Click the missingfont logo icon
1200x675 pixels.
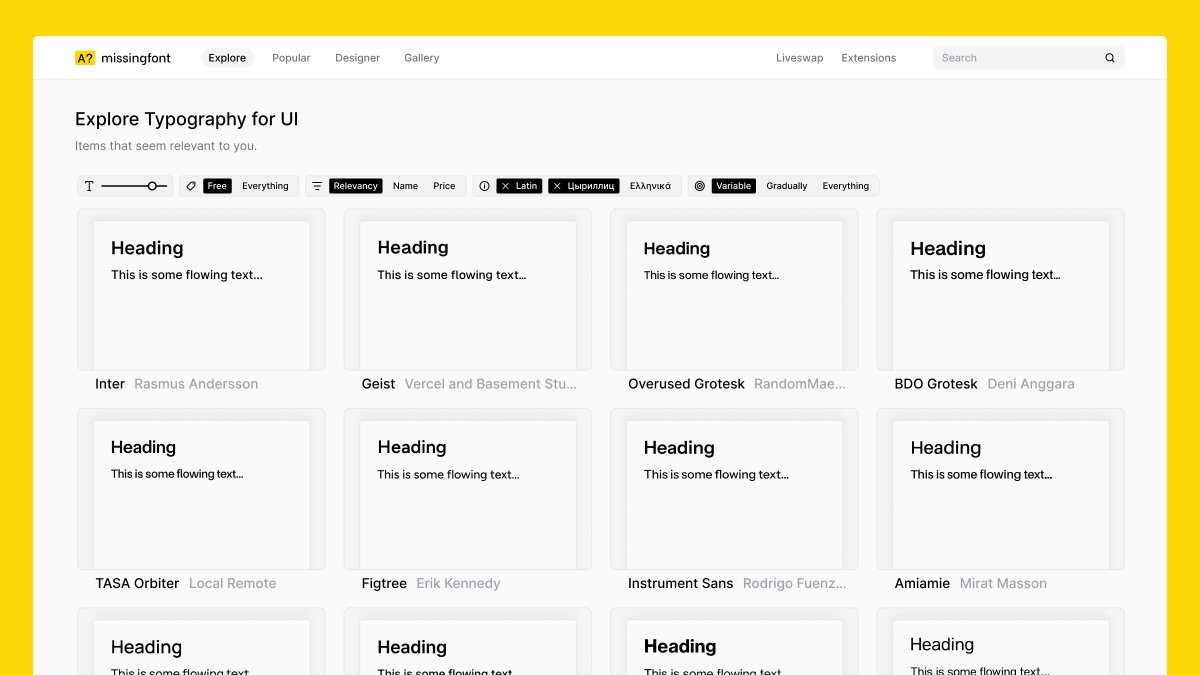pyautogui.click(x=85, y=58)
